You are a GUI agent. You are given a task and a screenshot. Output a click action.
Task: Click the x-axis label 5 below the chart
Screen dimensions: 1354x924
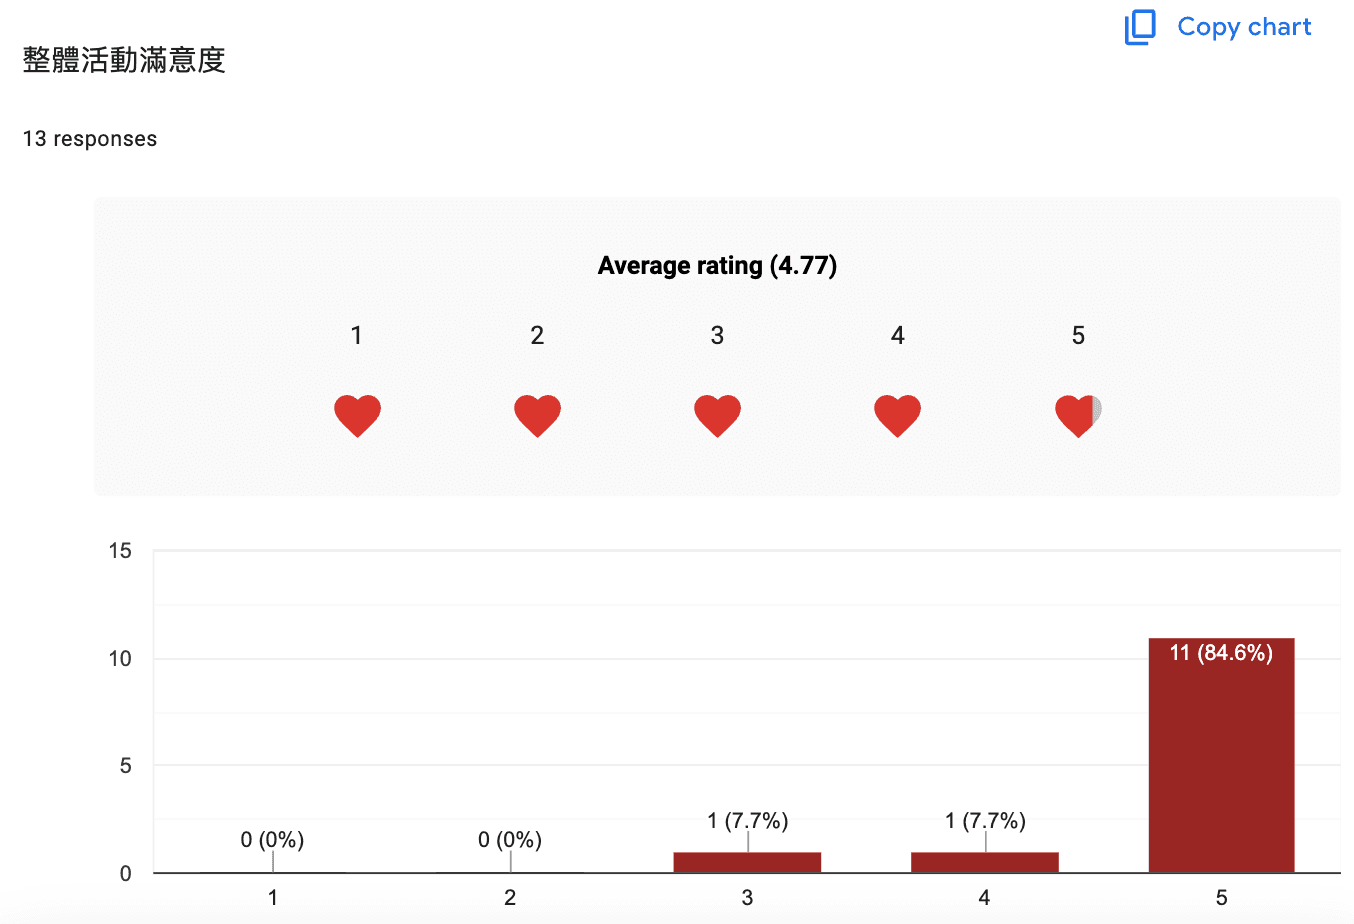[x=1221, y=898]
